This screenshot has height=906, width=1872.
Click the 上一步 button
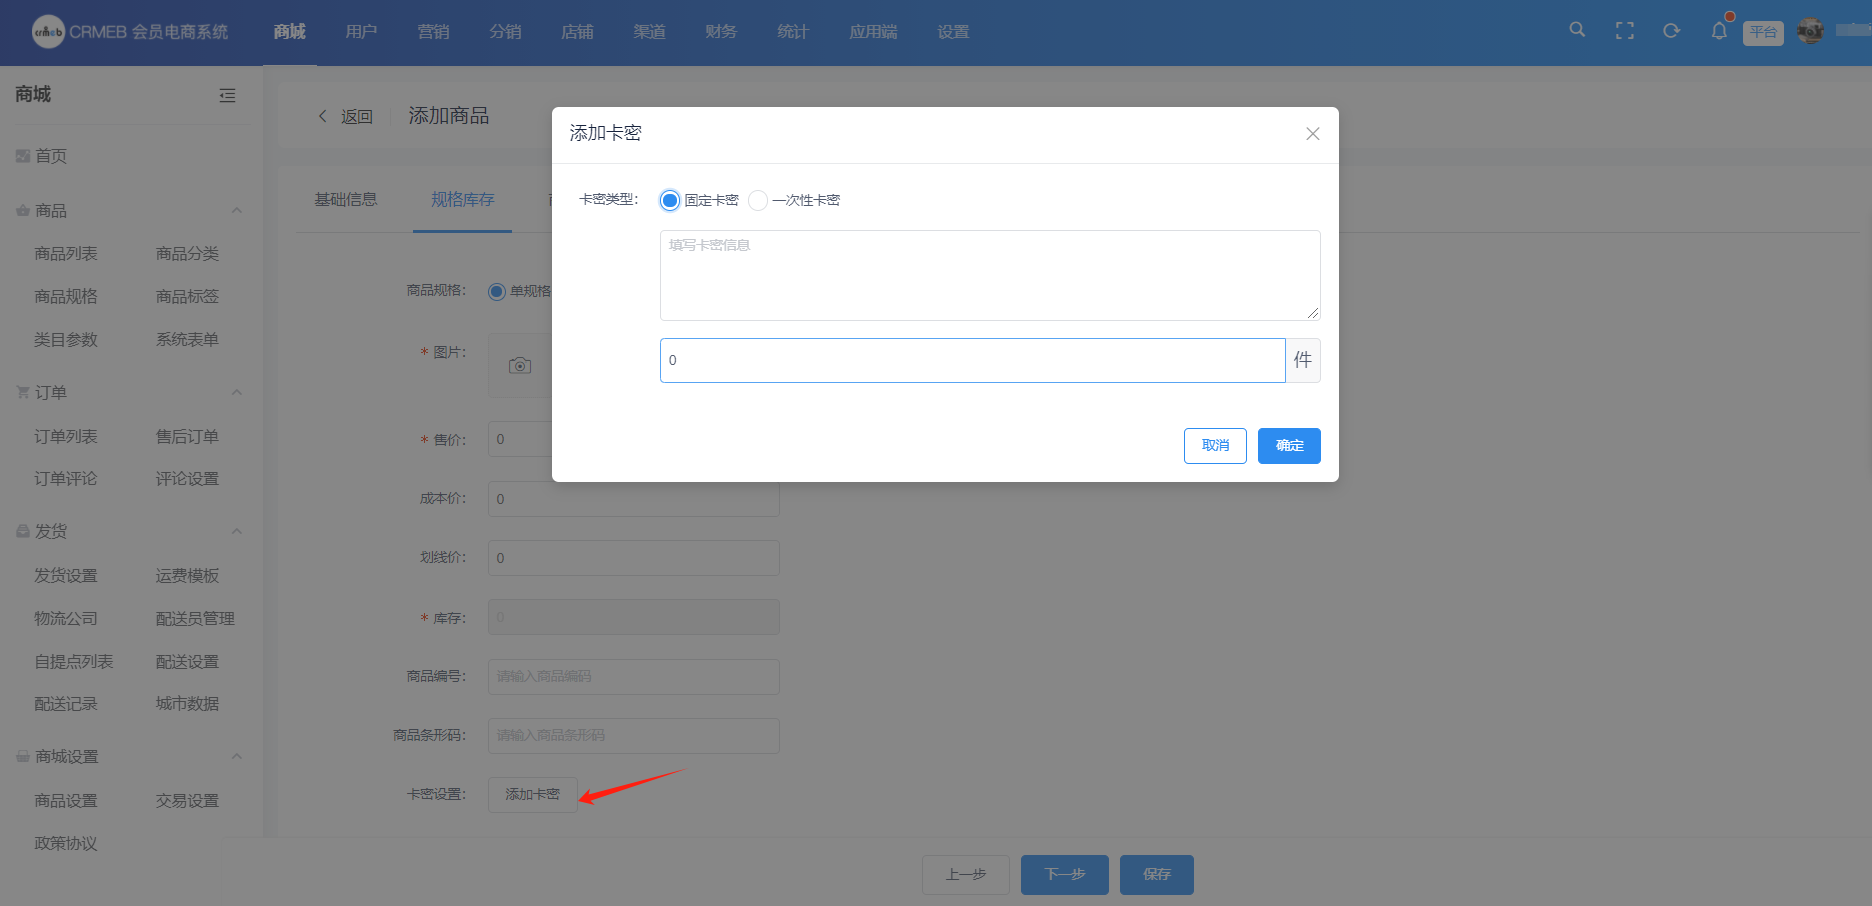tap(966, 875)
